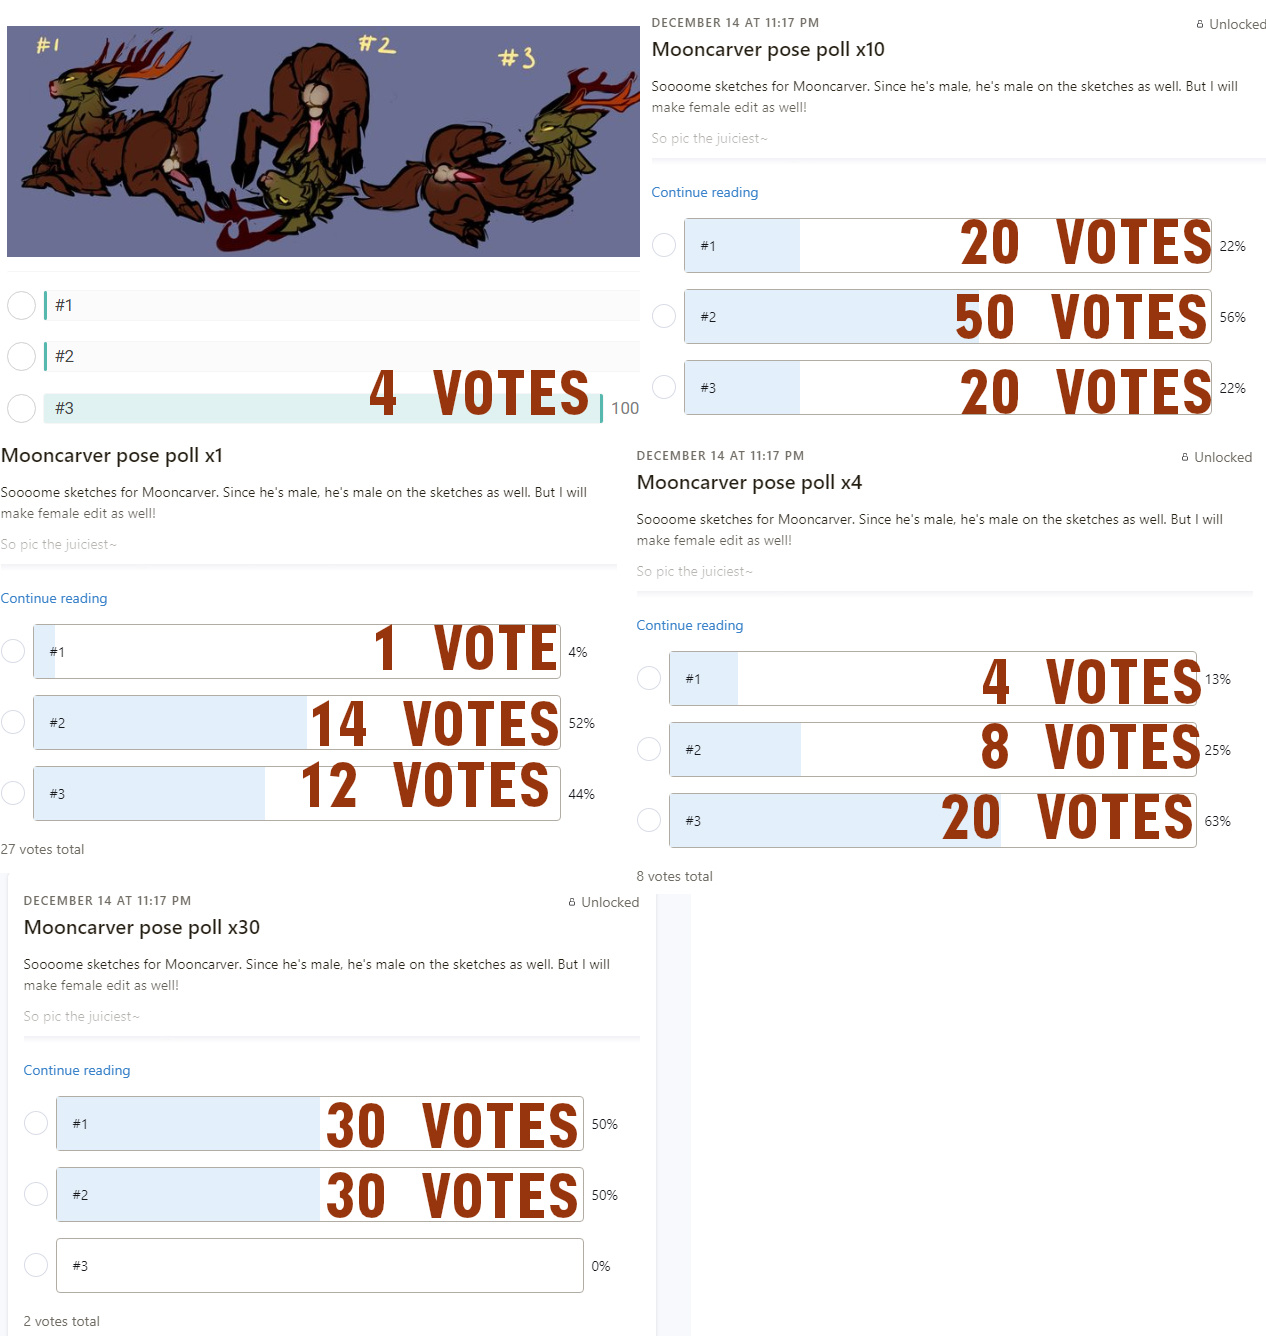Click the Mooncarver pose poll x30 title
The image size is (1266, 1336).
click(x=142, y=927)
